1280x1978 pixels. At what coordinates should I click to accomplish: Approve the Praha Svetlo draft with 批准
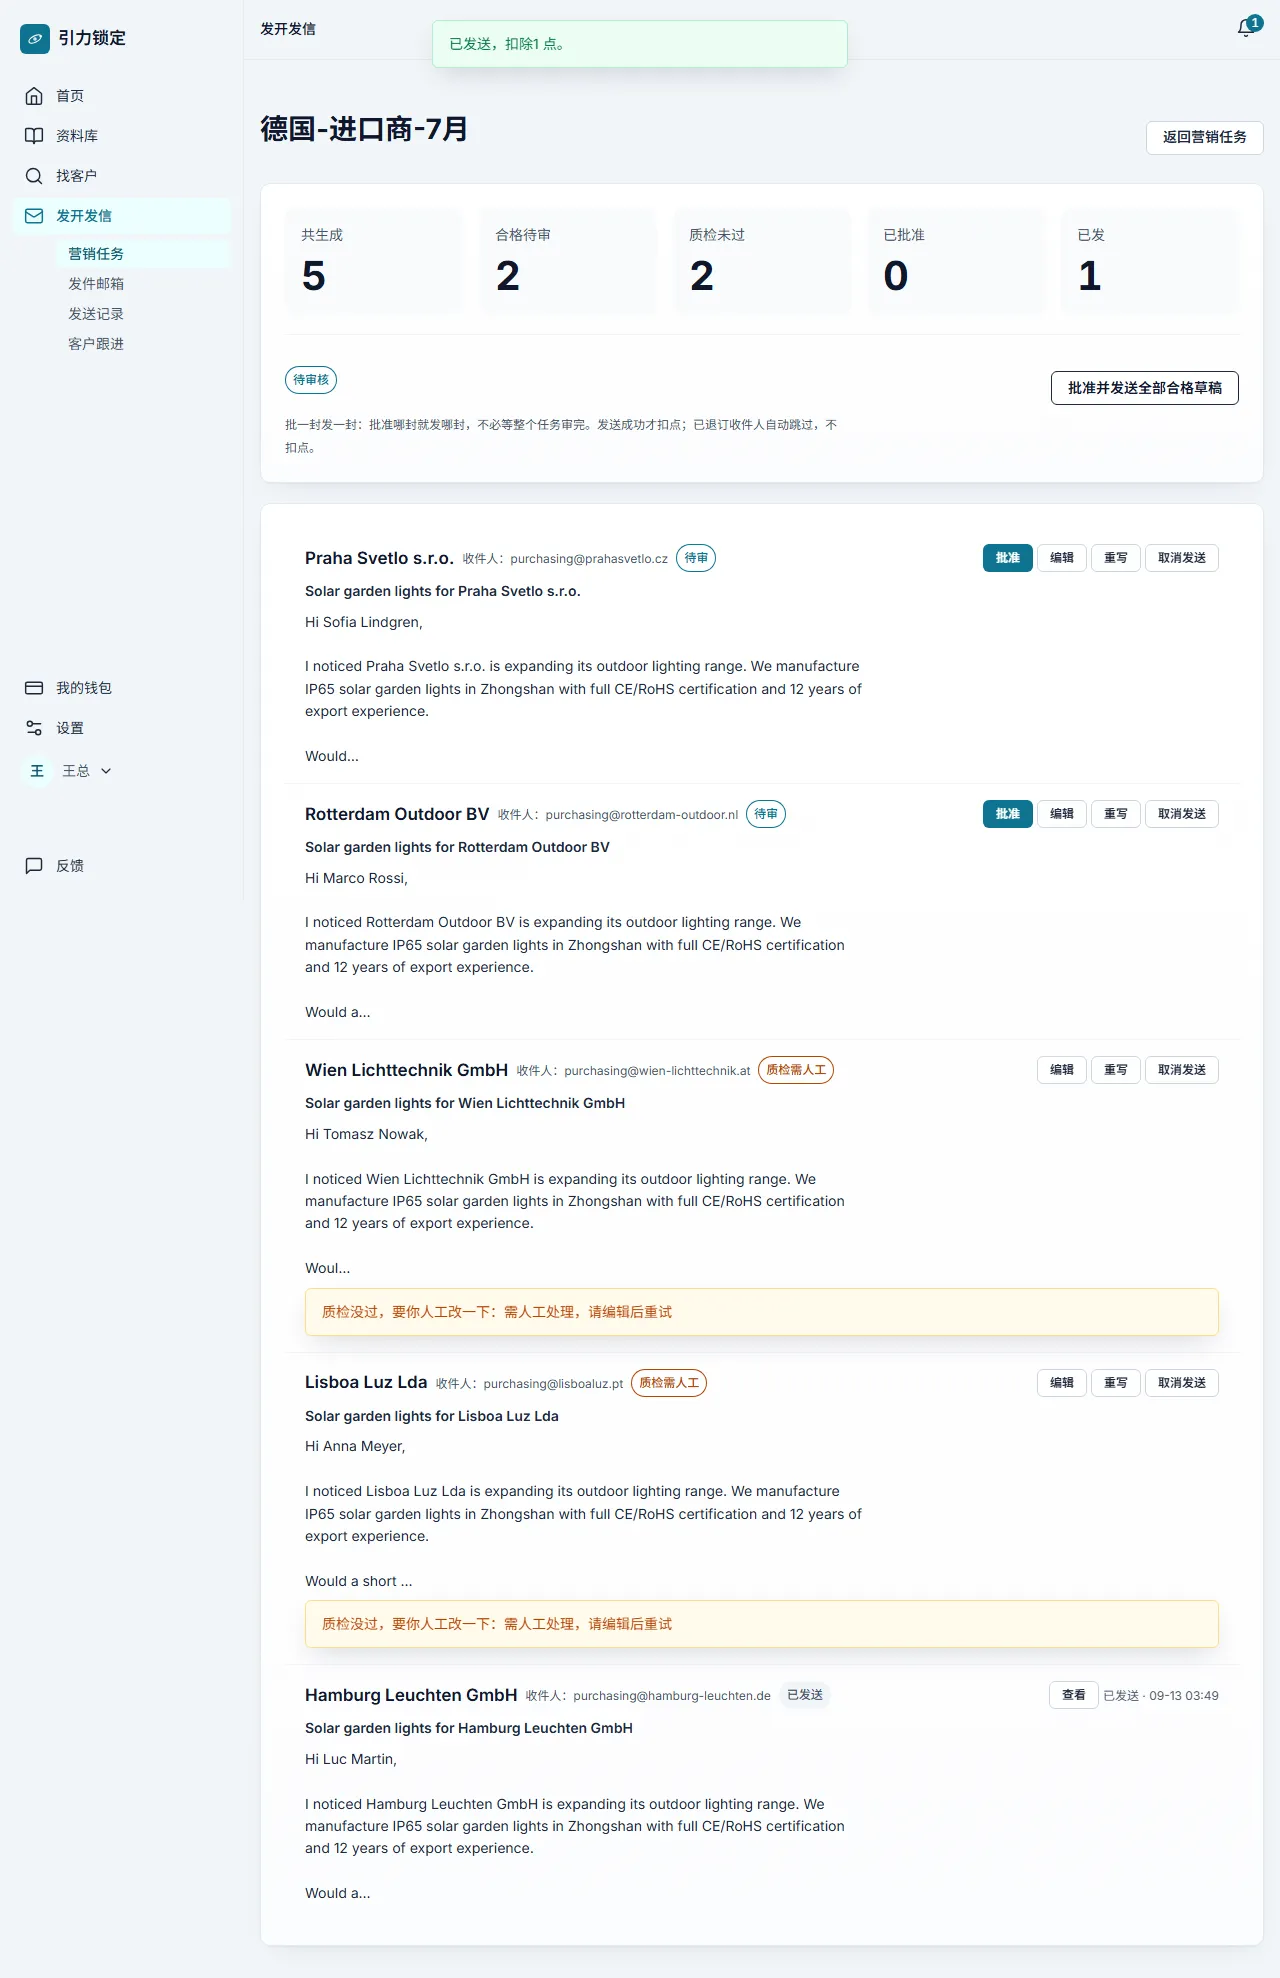1008,558
